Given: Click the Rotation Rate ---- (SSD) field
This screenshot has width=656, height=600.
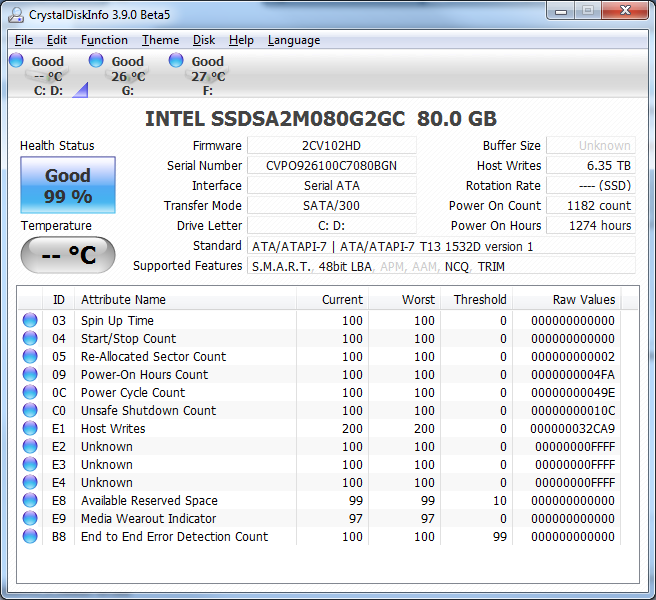Looking at the screenshot, I should (591, 185).
